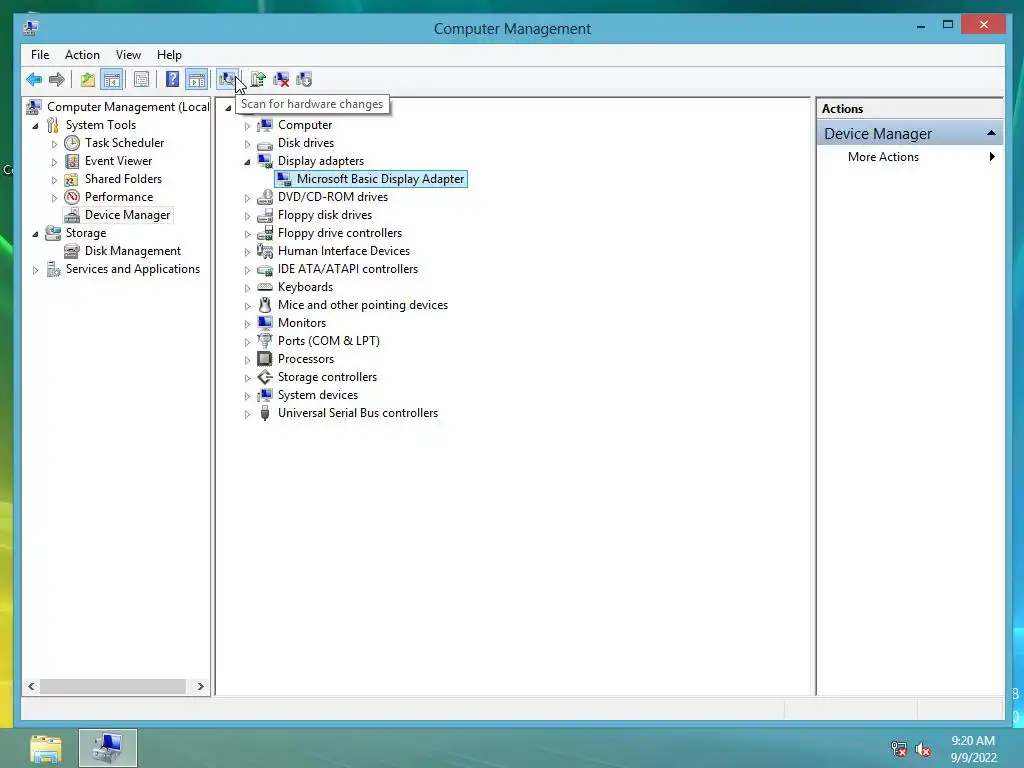Click the muted volume tray icon
Image resolution: width=1024 pixels, height=768 pixels.
coord(923,749)
